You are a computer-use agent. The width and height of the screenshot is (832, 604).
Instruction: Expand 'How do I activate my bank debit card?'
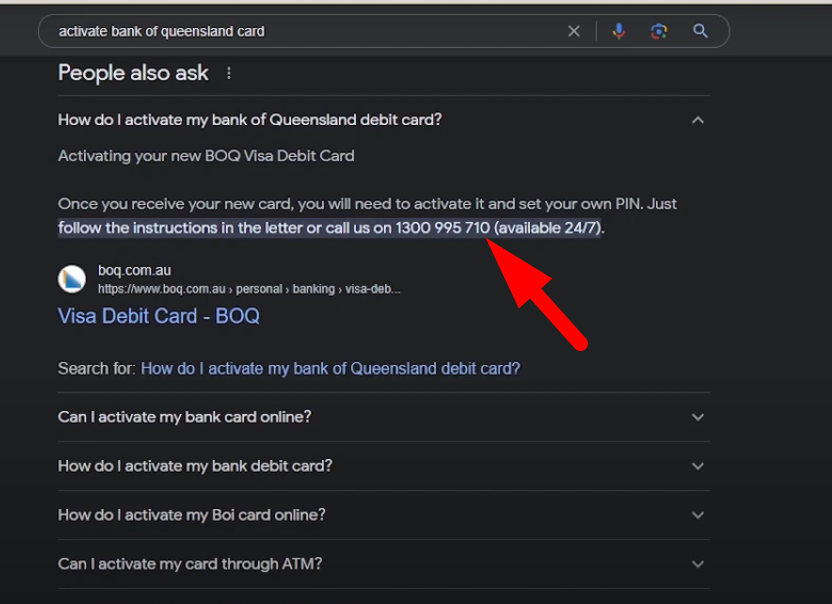(x=384, y=466)
